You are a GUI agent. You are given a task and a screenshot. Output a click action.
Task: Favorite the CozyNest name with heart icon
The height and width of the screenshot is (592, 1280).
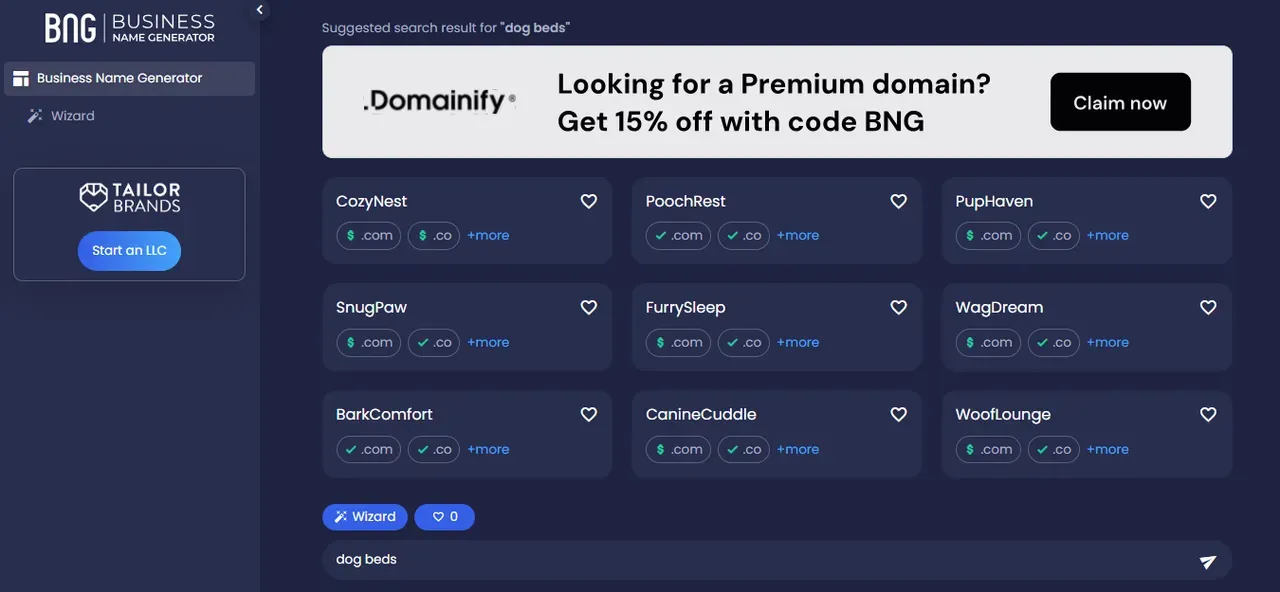pyautogui.click(x=589, y=202)
